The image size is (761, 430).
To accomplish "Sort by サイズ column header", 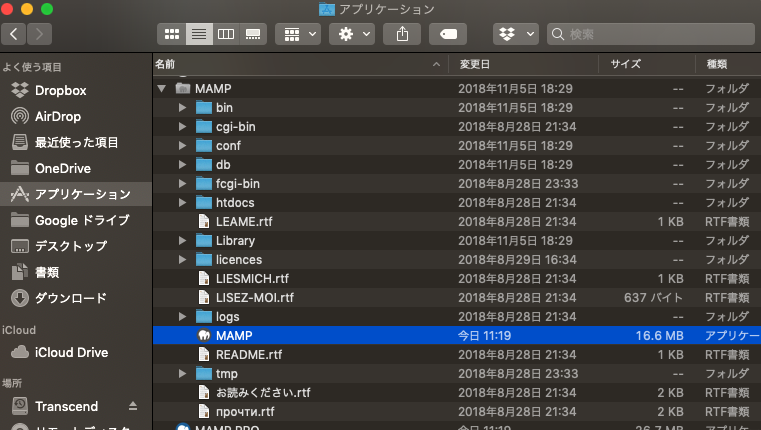I will point(646,64).
